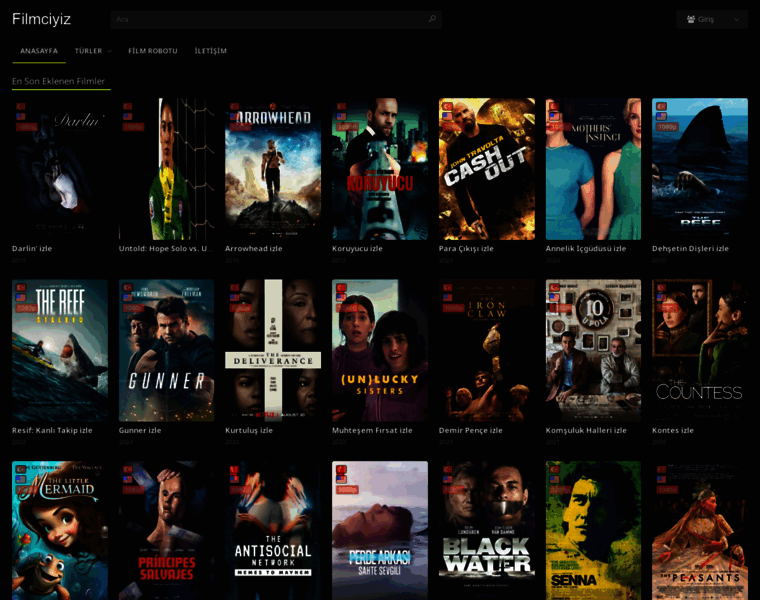
Task: Open The Deliverance movie poster
Action: (x=273, y=350)
